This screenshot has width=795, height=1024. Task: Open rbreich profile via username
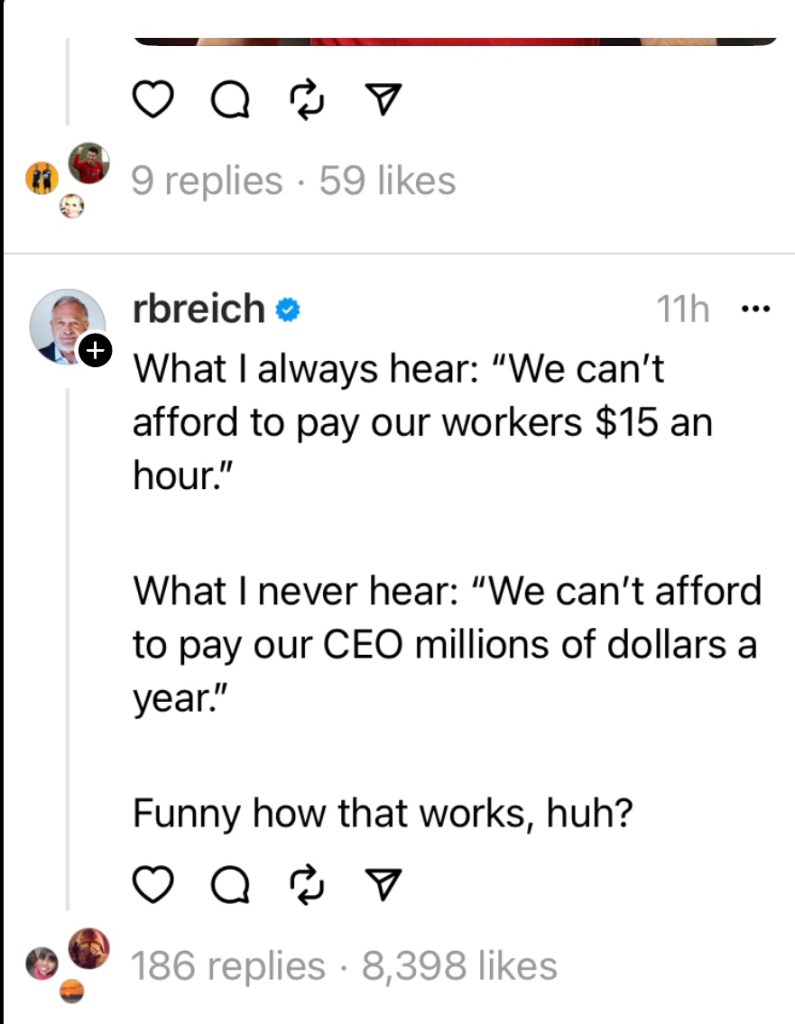198,310
